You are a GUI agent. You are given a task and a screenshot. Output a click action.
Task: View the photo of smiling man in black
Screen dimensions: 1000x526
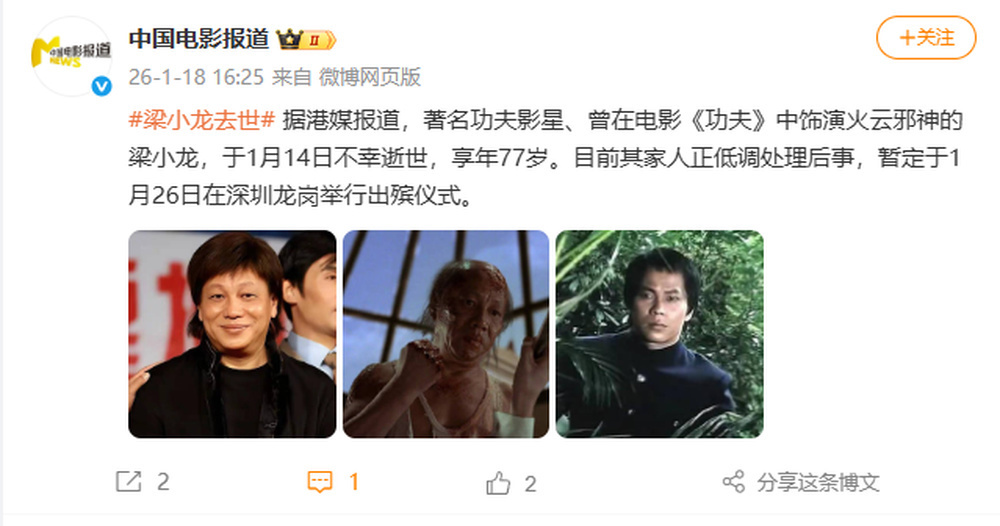tap(232, 334)
